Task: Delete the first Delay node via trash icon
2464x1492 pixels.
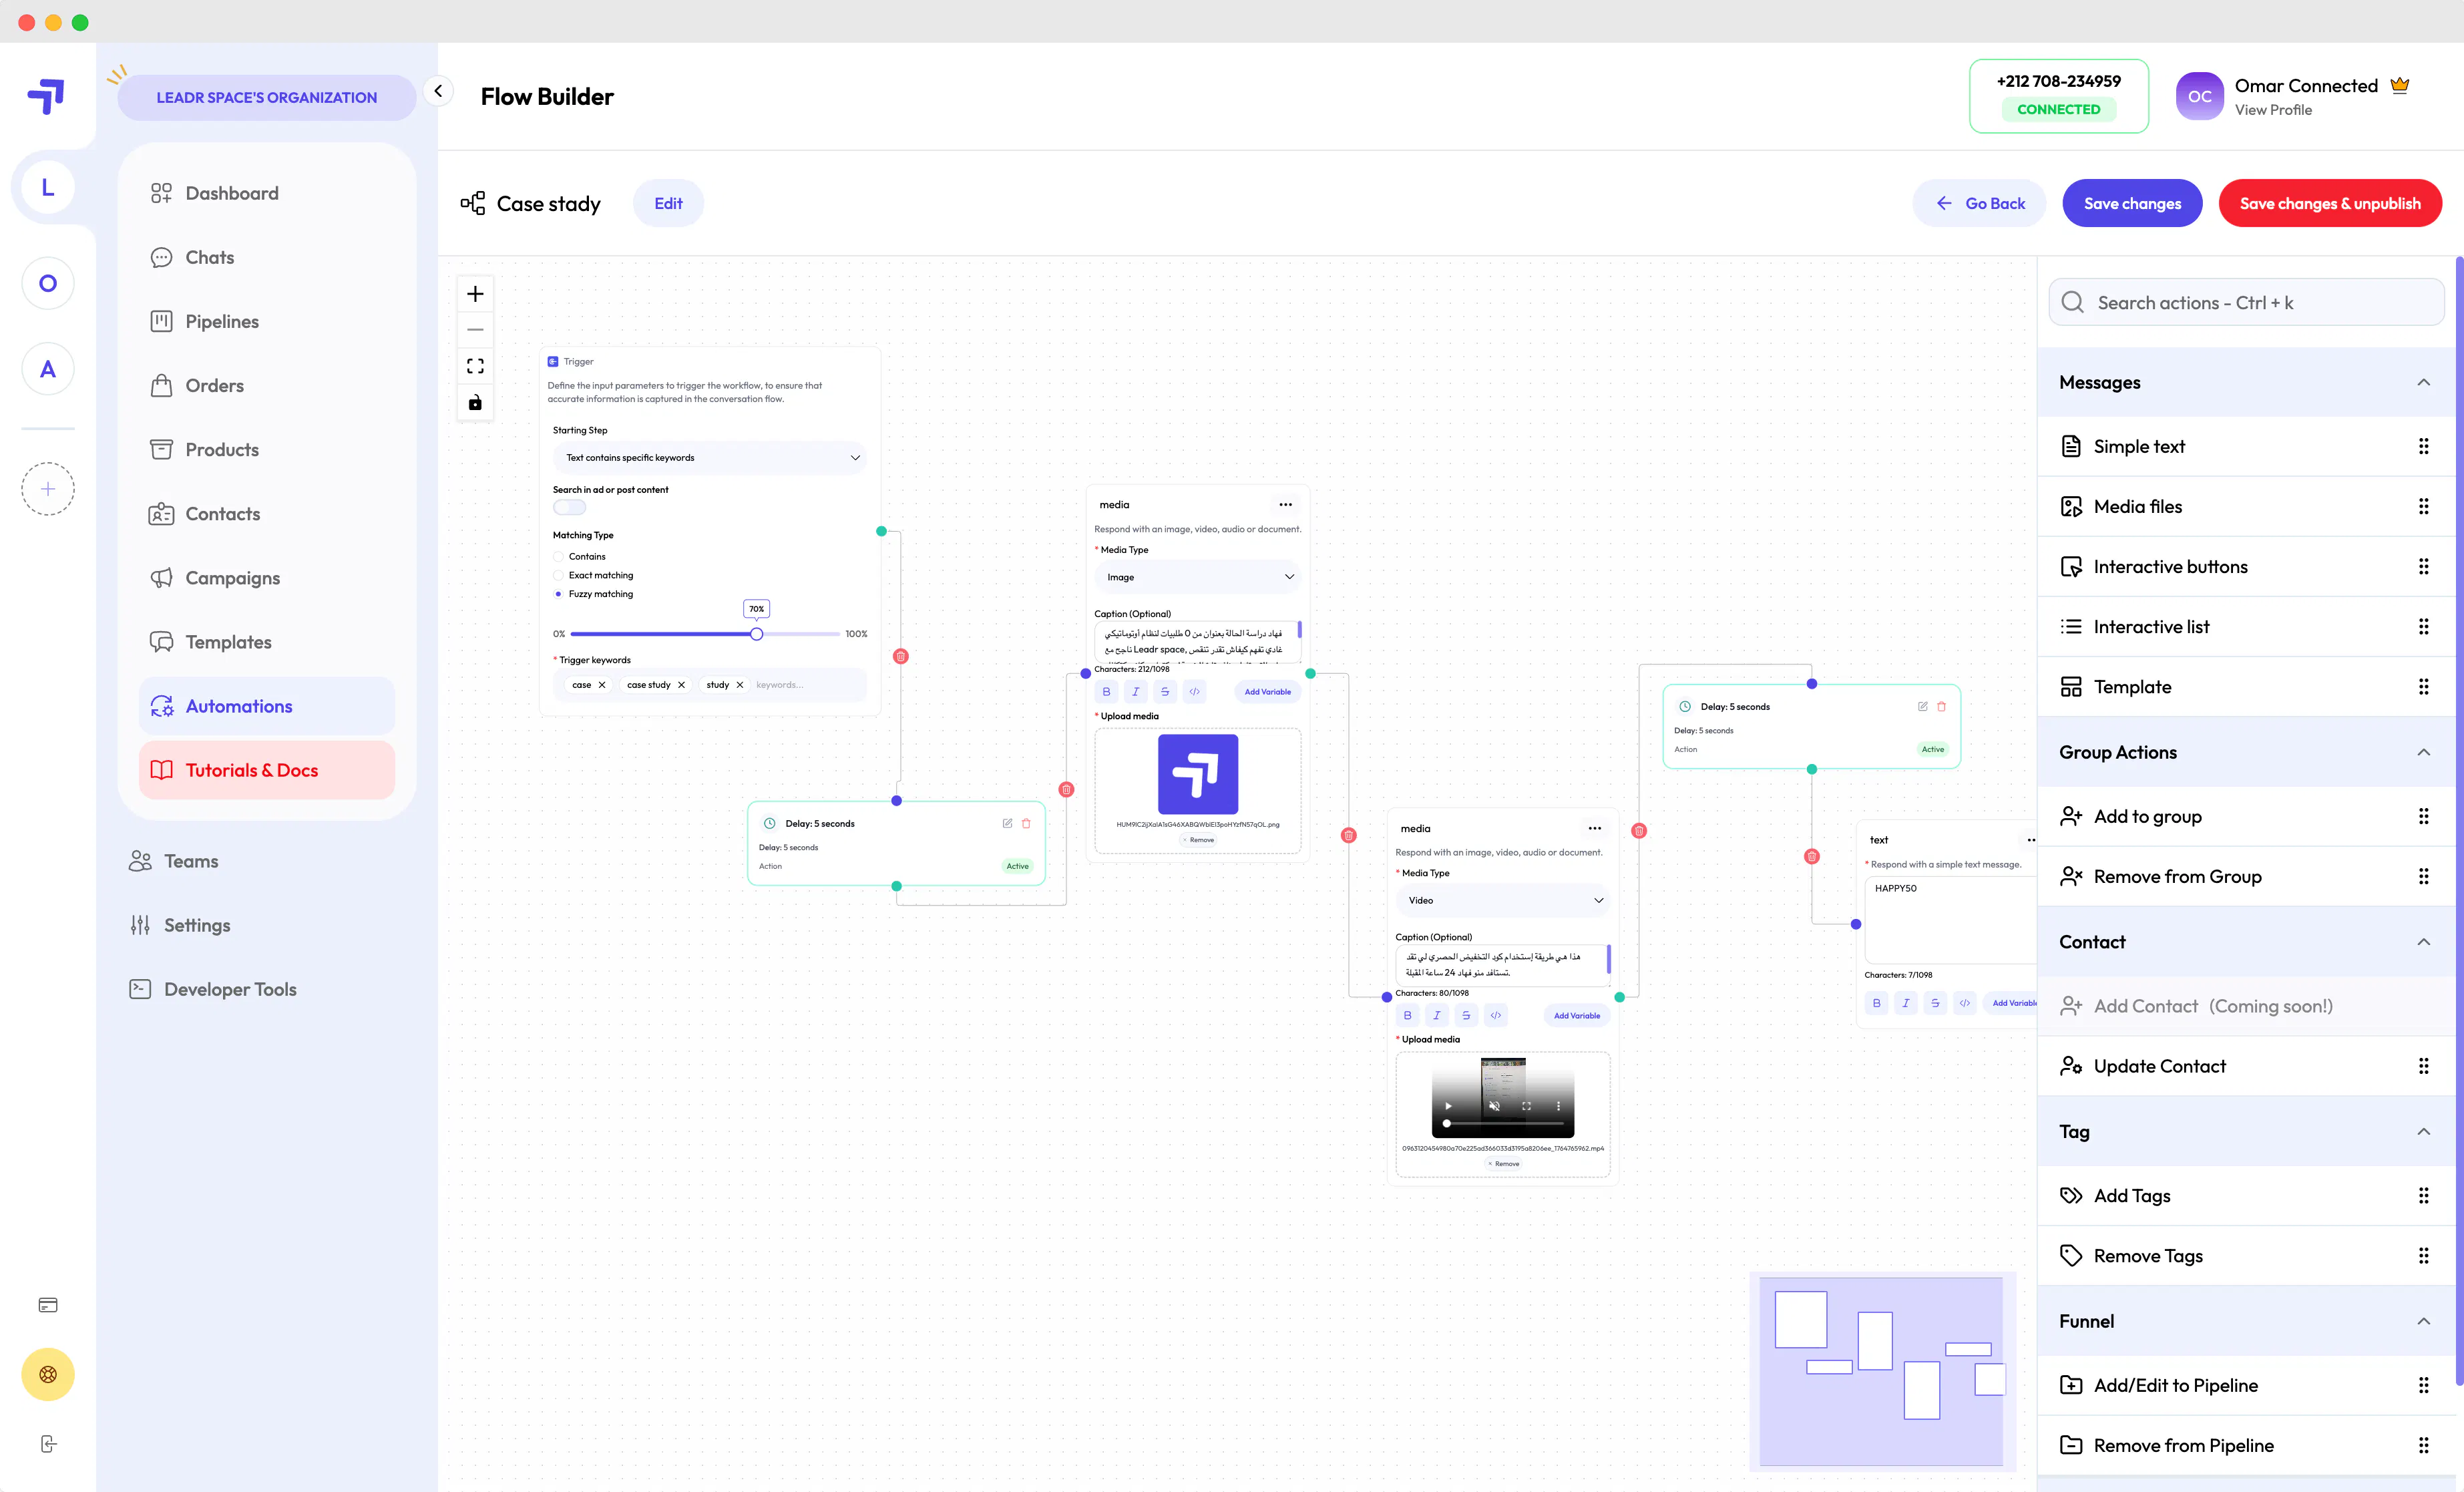Action: tap(1026, 823)
